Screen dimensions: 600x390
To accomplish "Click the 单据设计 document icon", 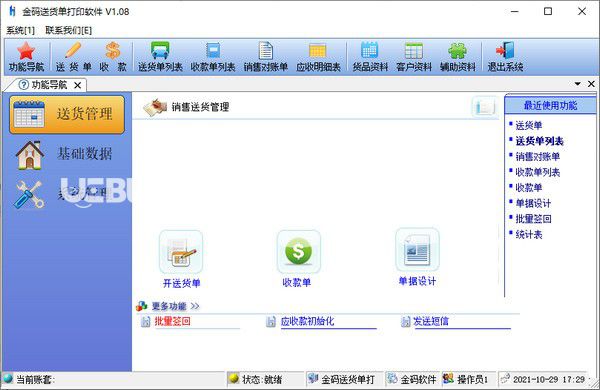I will pos(417,250).
